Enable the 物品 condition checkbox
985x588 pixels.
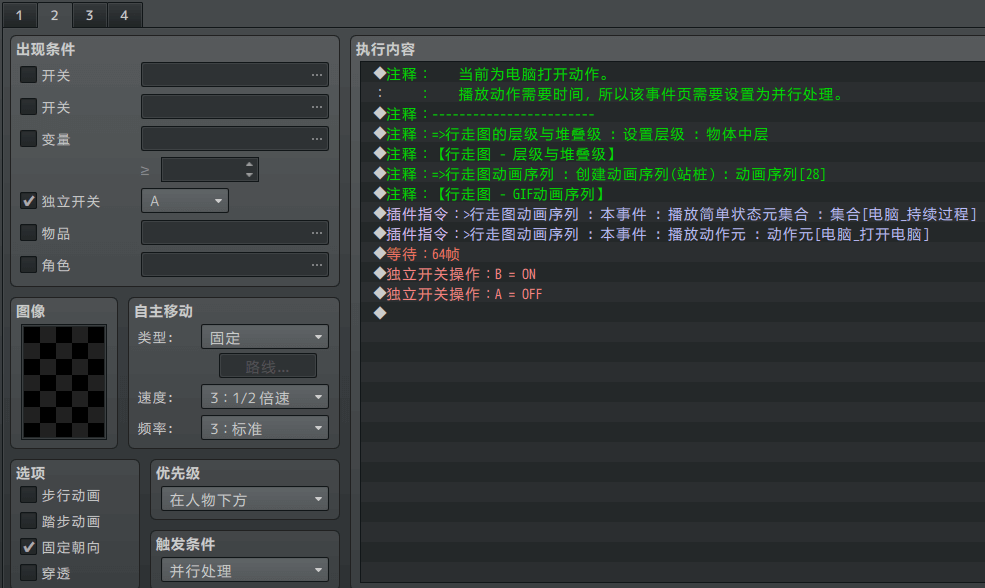point(29,233)
